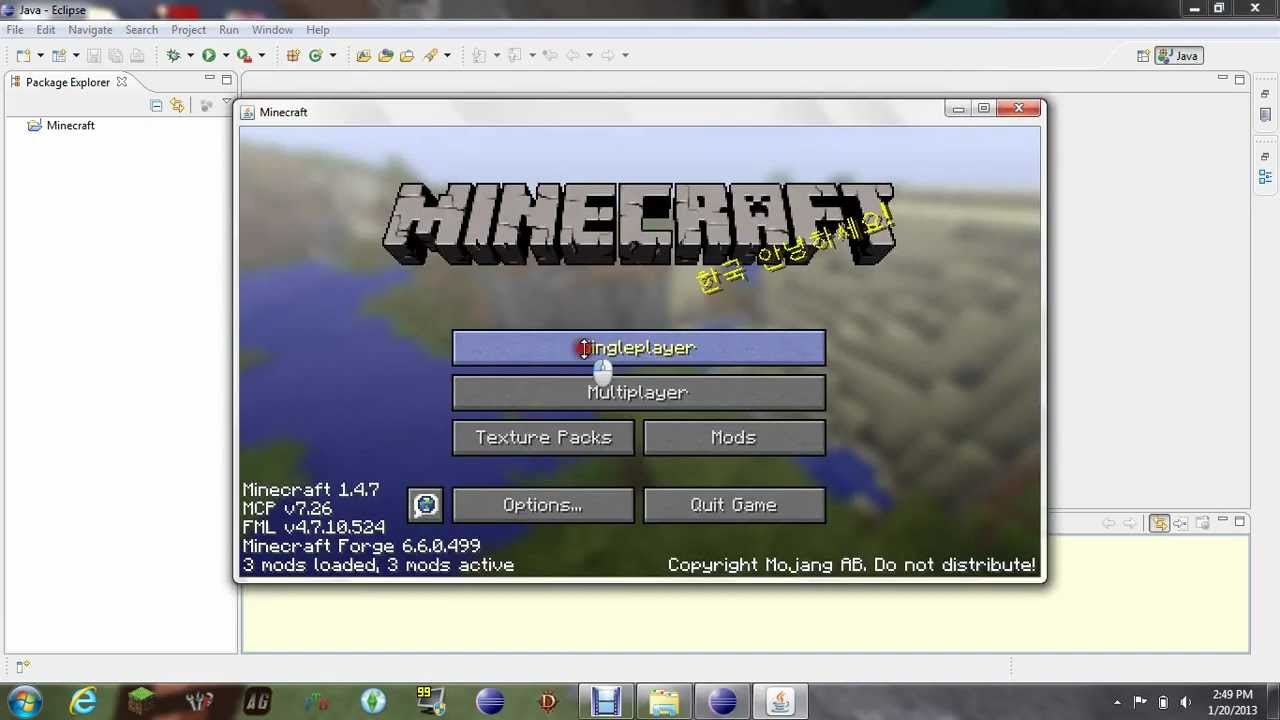Click the Outline icon in right trim
Screen dimensions: 1280x720
[x=1265, y=178]
